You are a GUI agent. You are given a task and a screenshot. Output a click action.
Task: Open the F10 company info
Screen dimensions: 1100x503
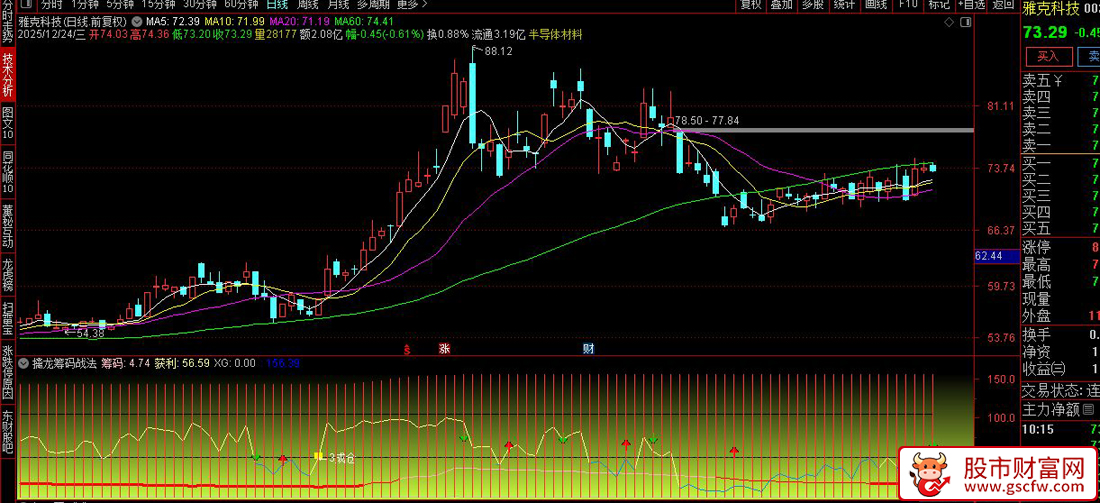[908, 4]
